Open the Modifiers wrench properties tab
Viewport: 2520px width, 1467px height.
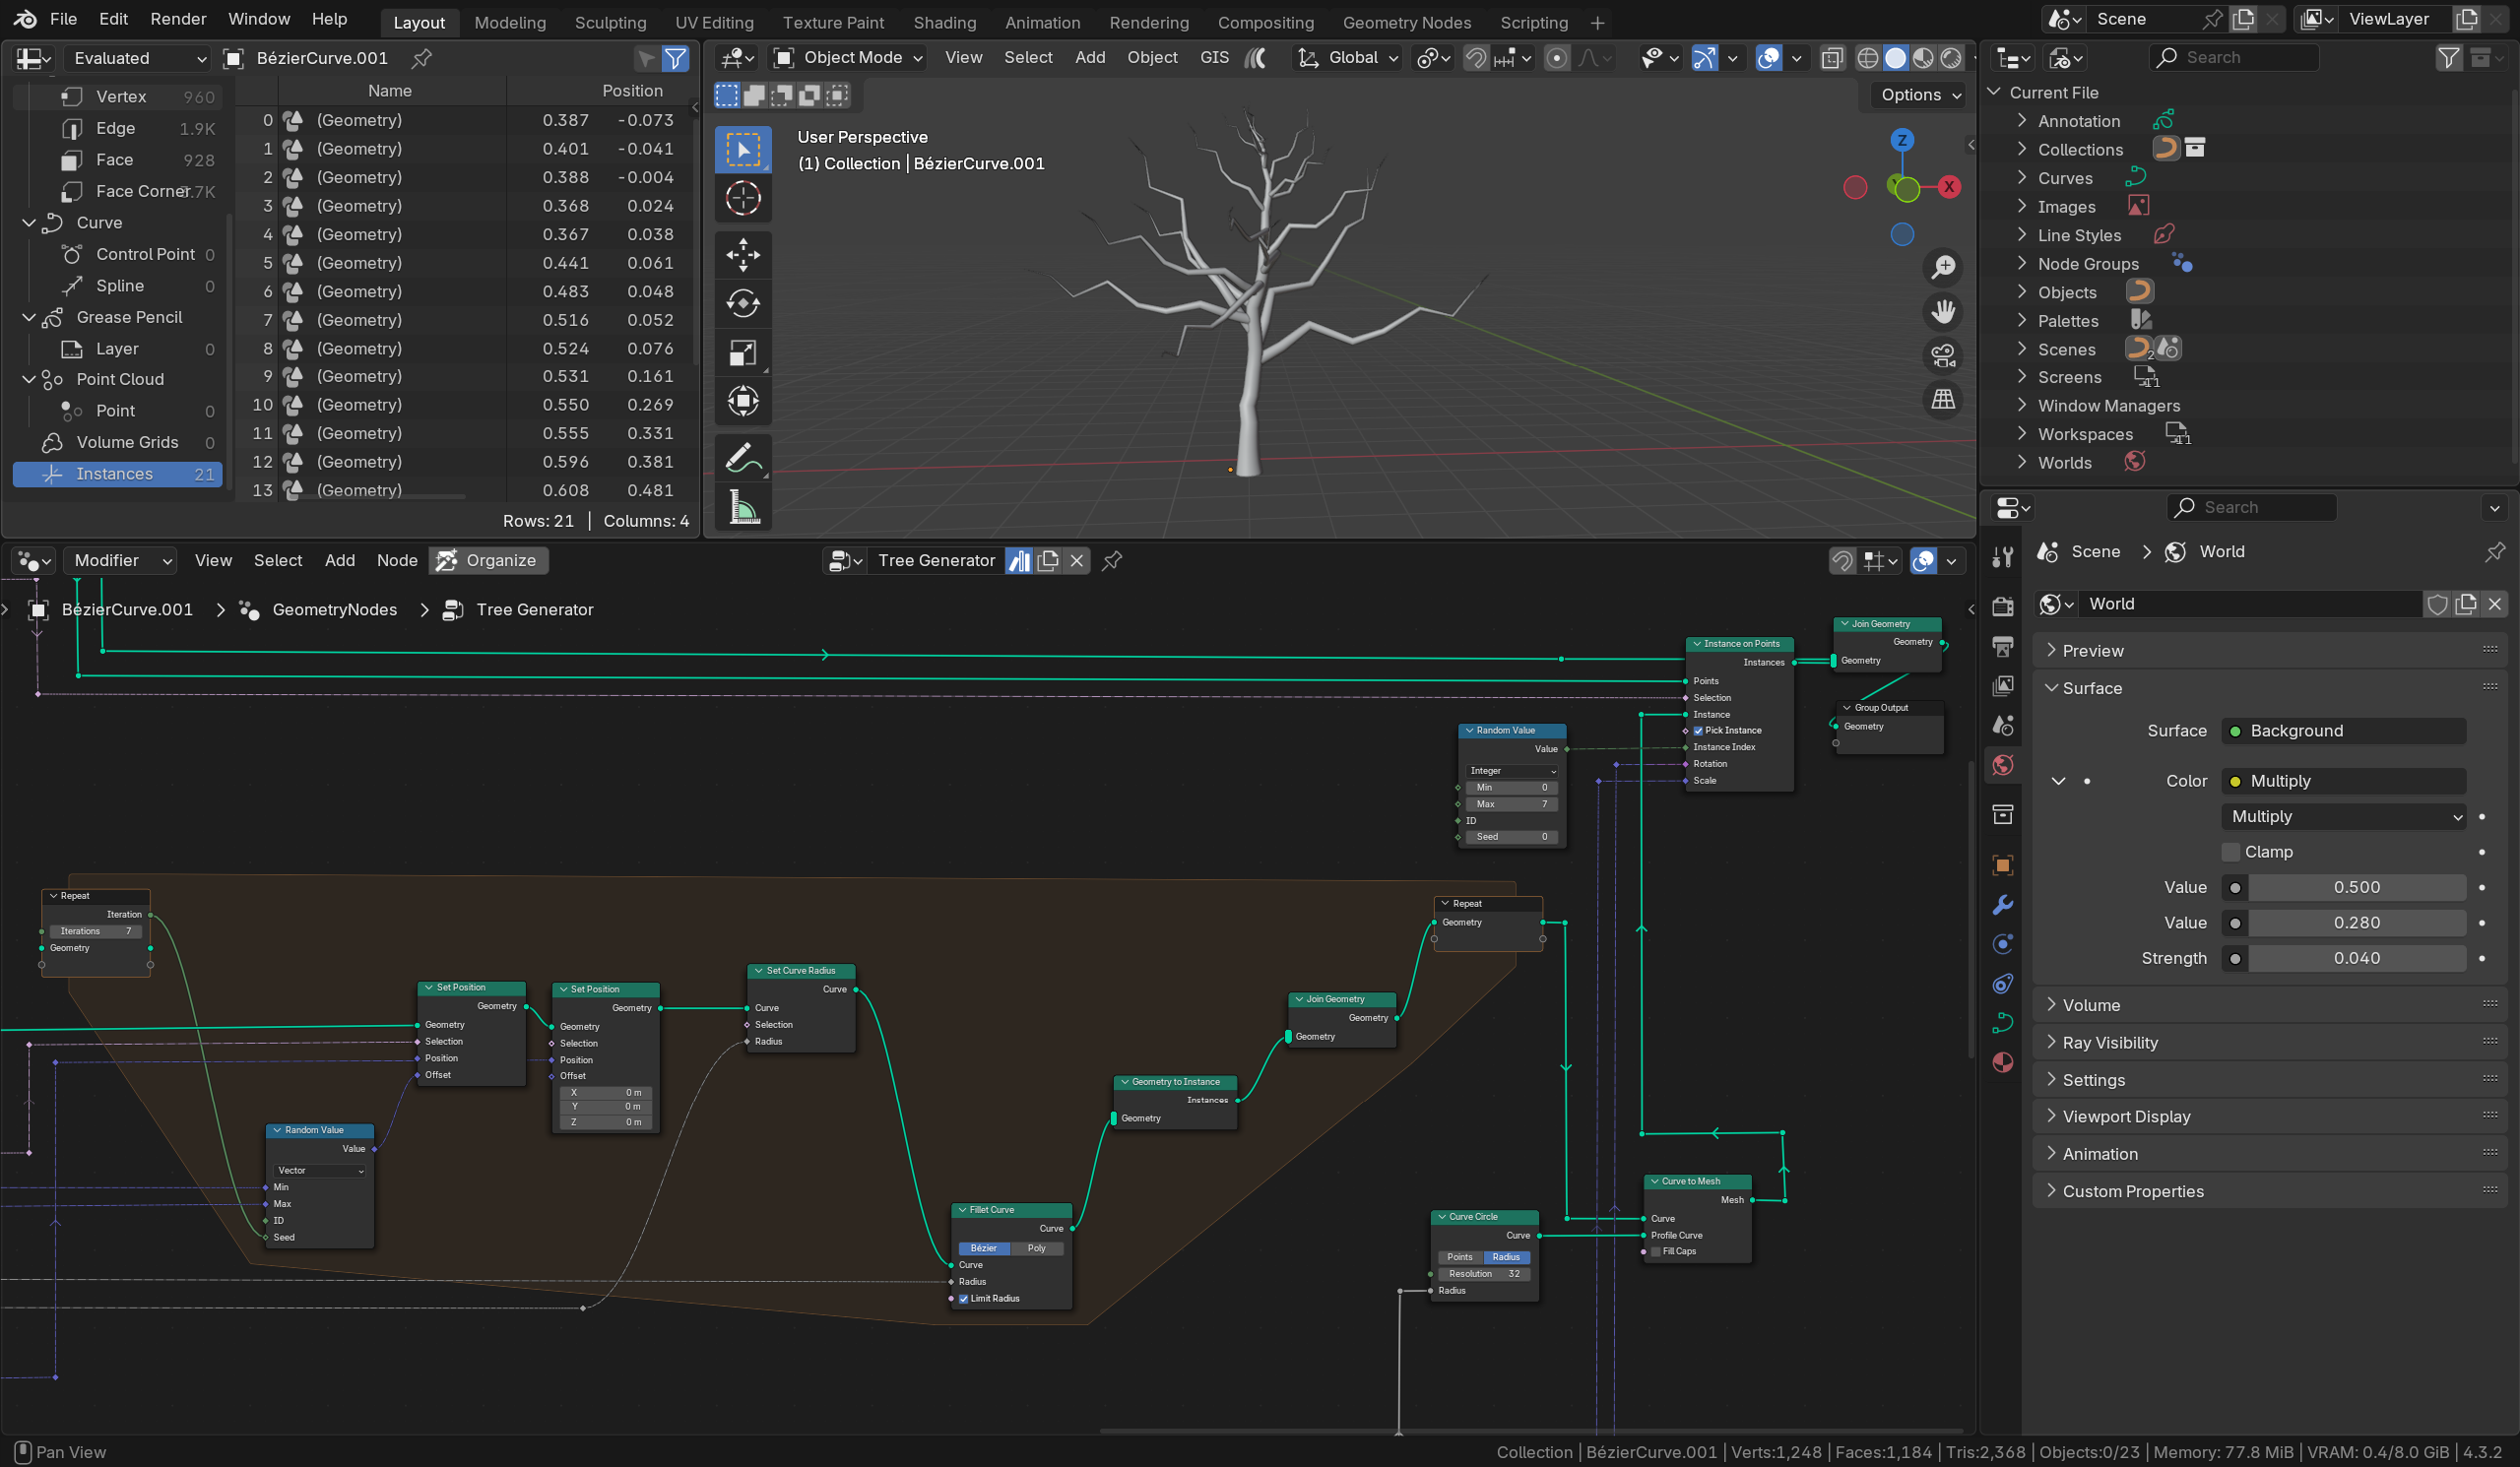point(2002,905)
